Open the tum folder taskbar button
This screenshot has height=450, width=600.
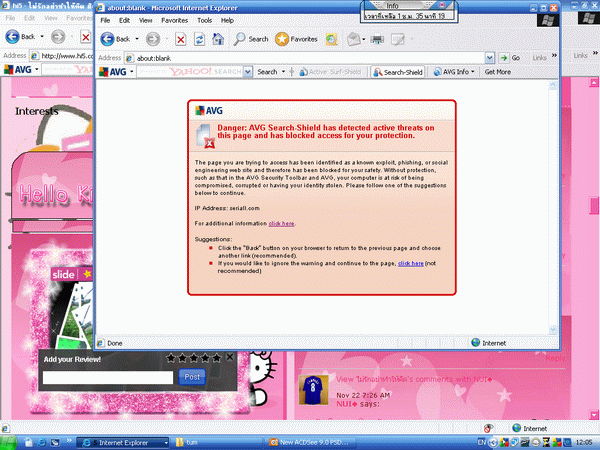(218, 443)
